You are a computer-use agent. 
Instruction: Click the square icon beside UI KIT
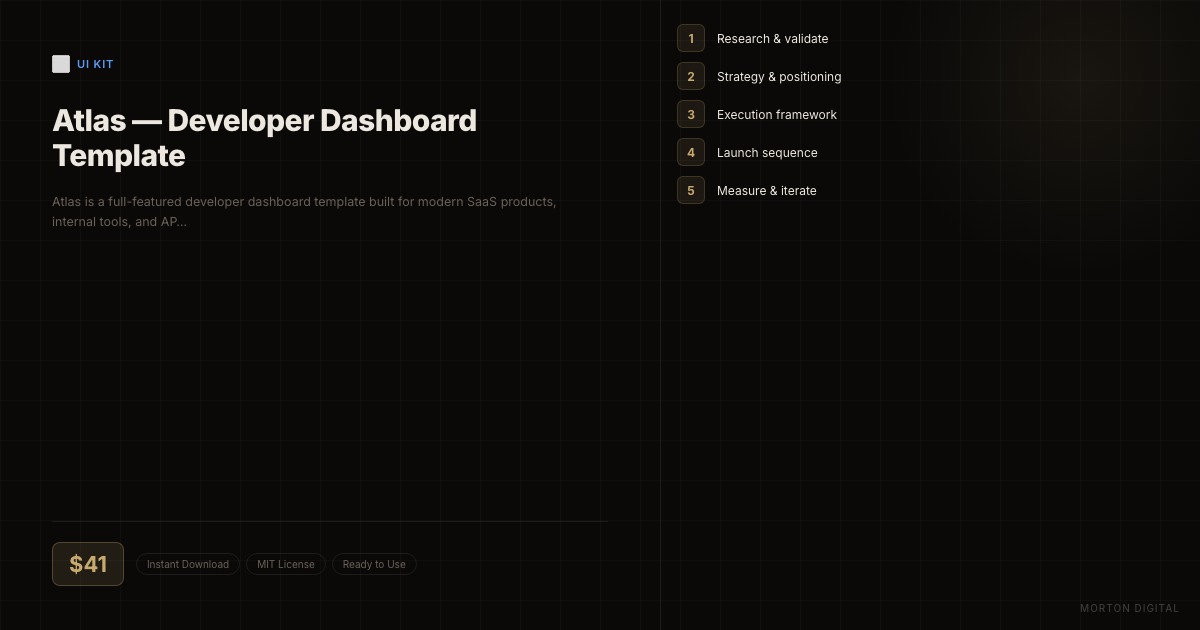point(61,64)
